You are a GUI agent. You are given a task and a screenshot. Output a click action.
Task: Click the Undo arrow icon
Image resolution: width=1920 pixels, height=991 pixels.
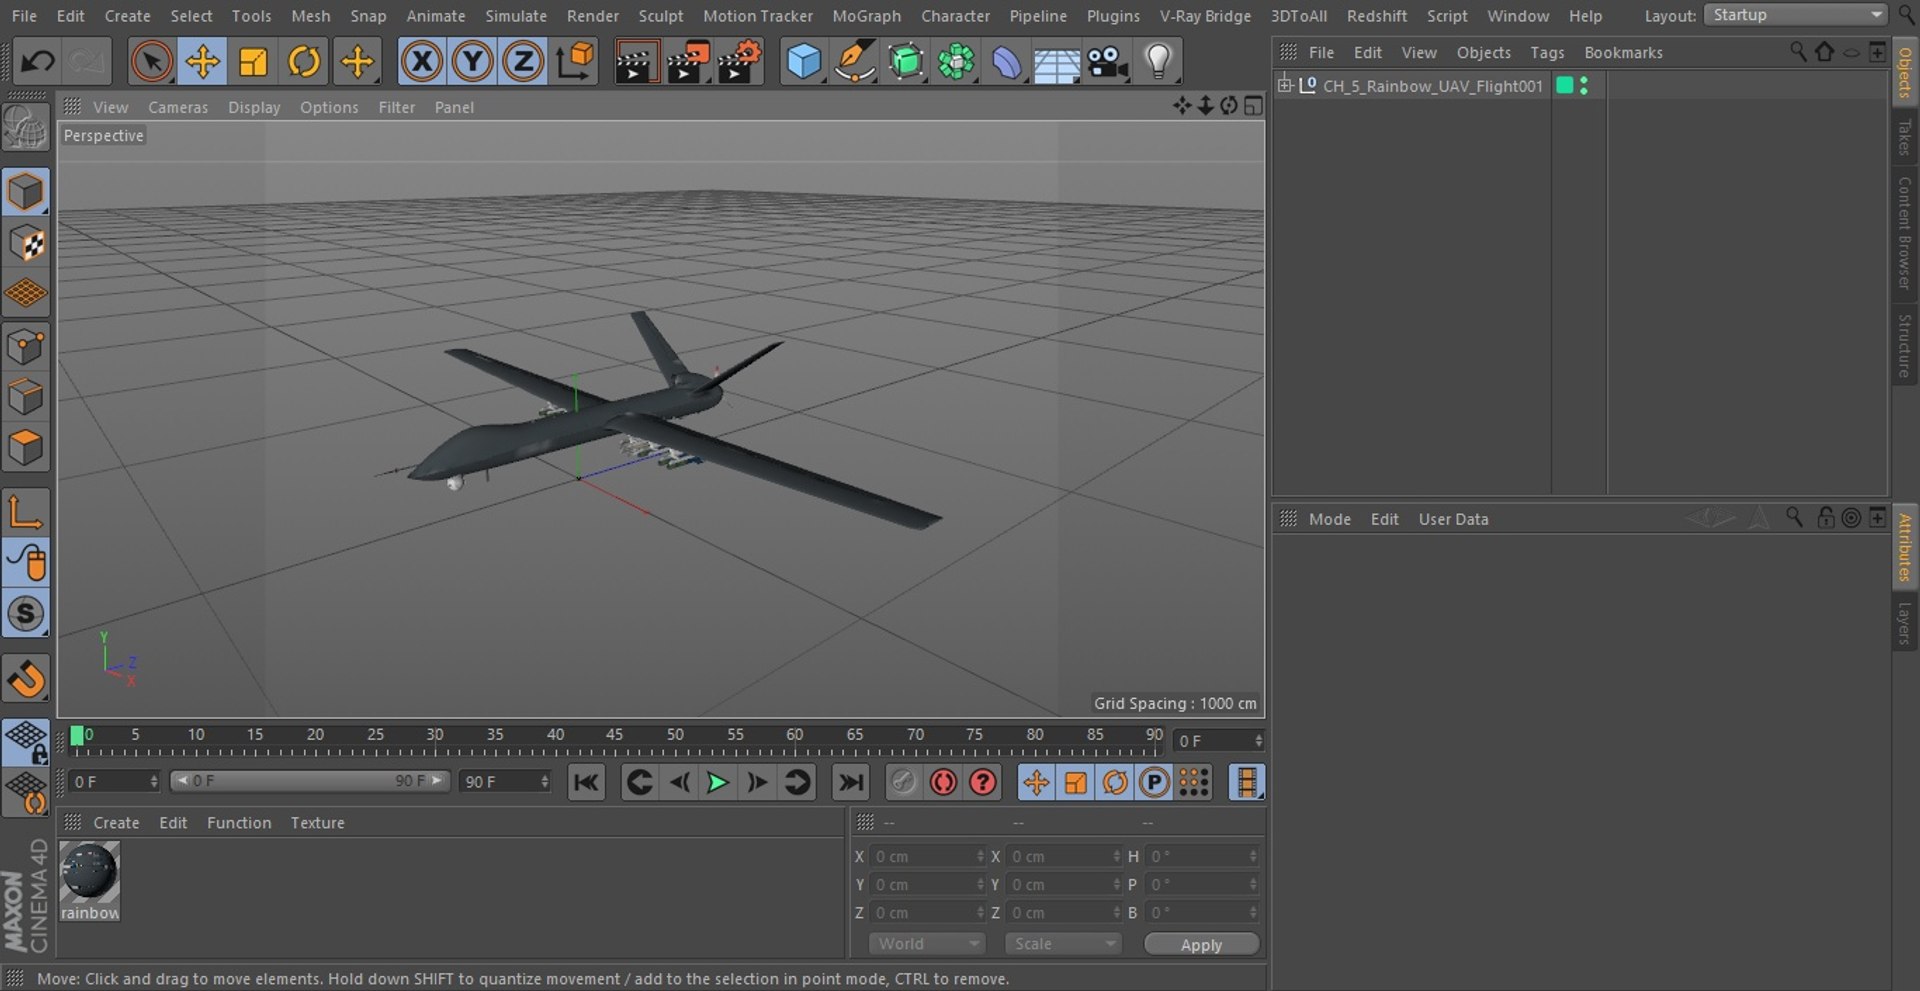pyautogui.click(x=38, y=62)
